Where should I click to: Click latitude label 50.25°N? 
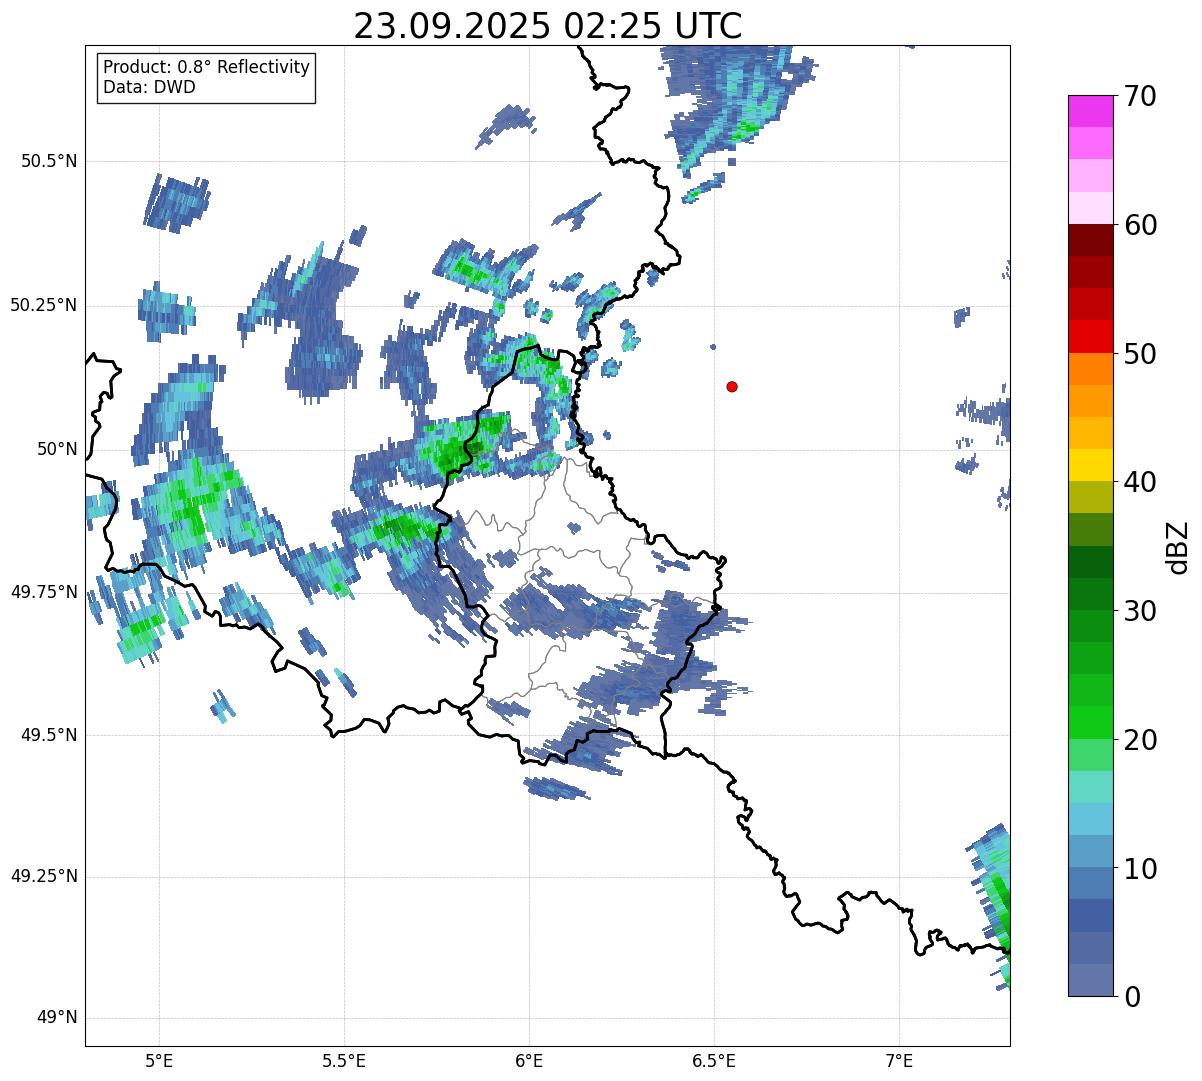pyautogui.click(x=44, y=305)
